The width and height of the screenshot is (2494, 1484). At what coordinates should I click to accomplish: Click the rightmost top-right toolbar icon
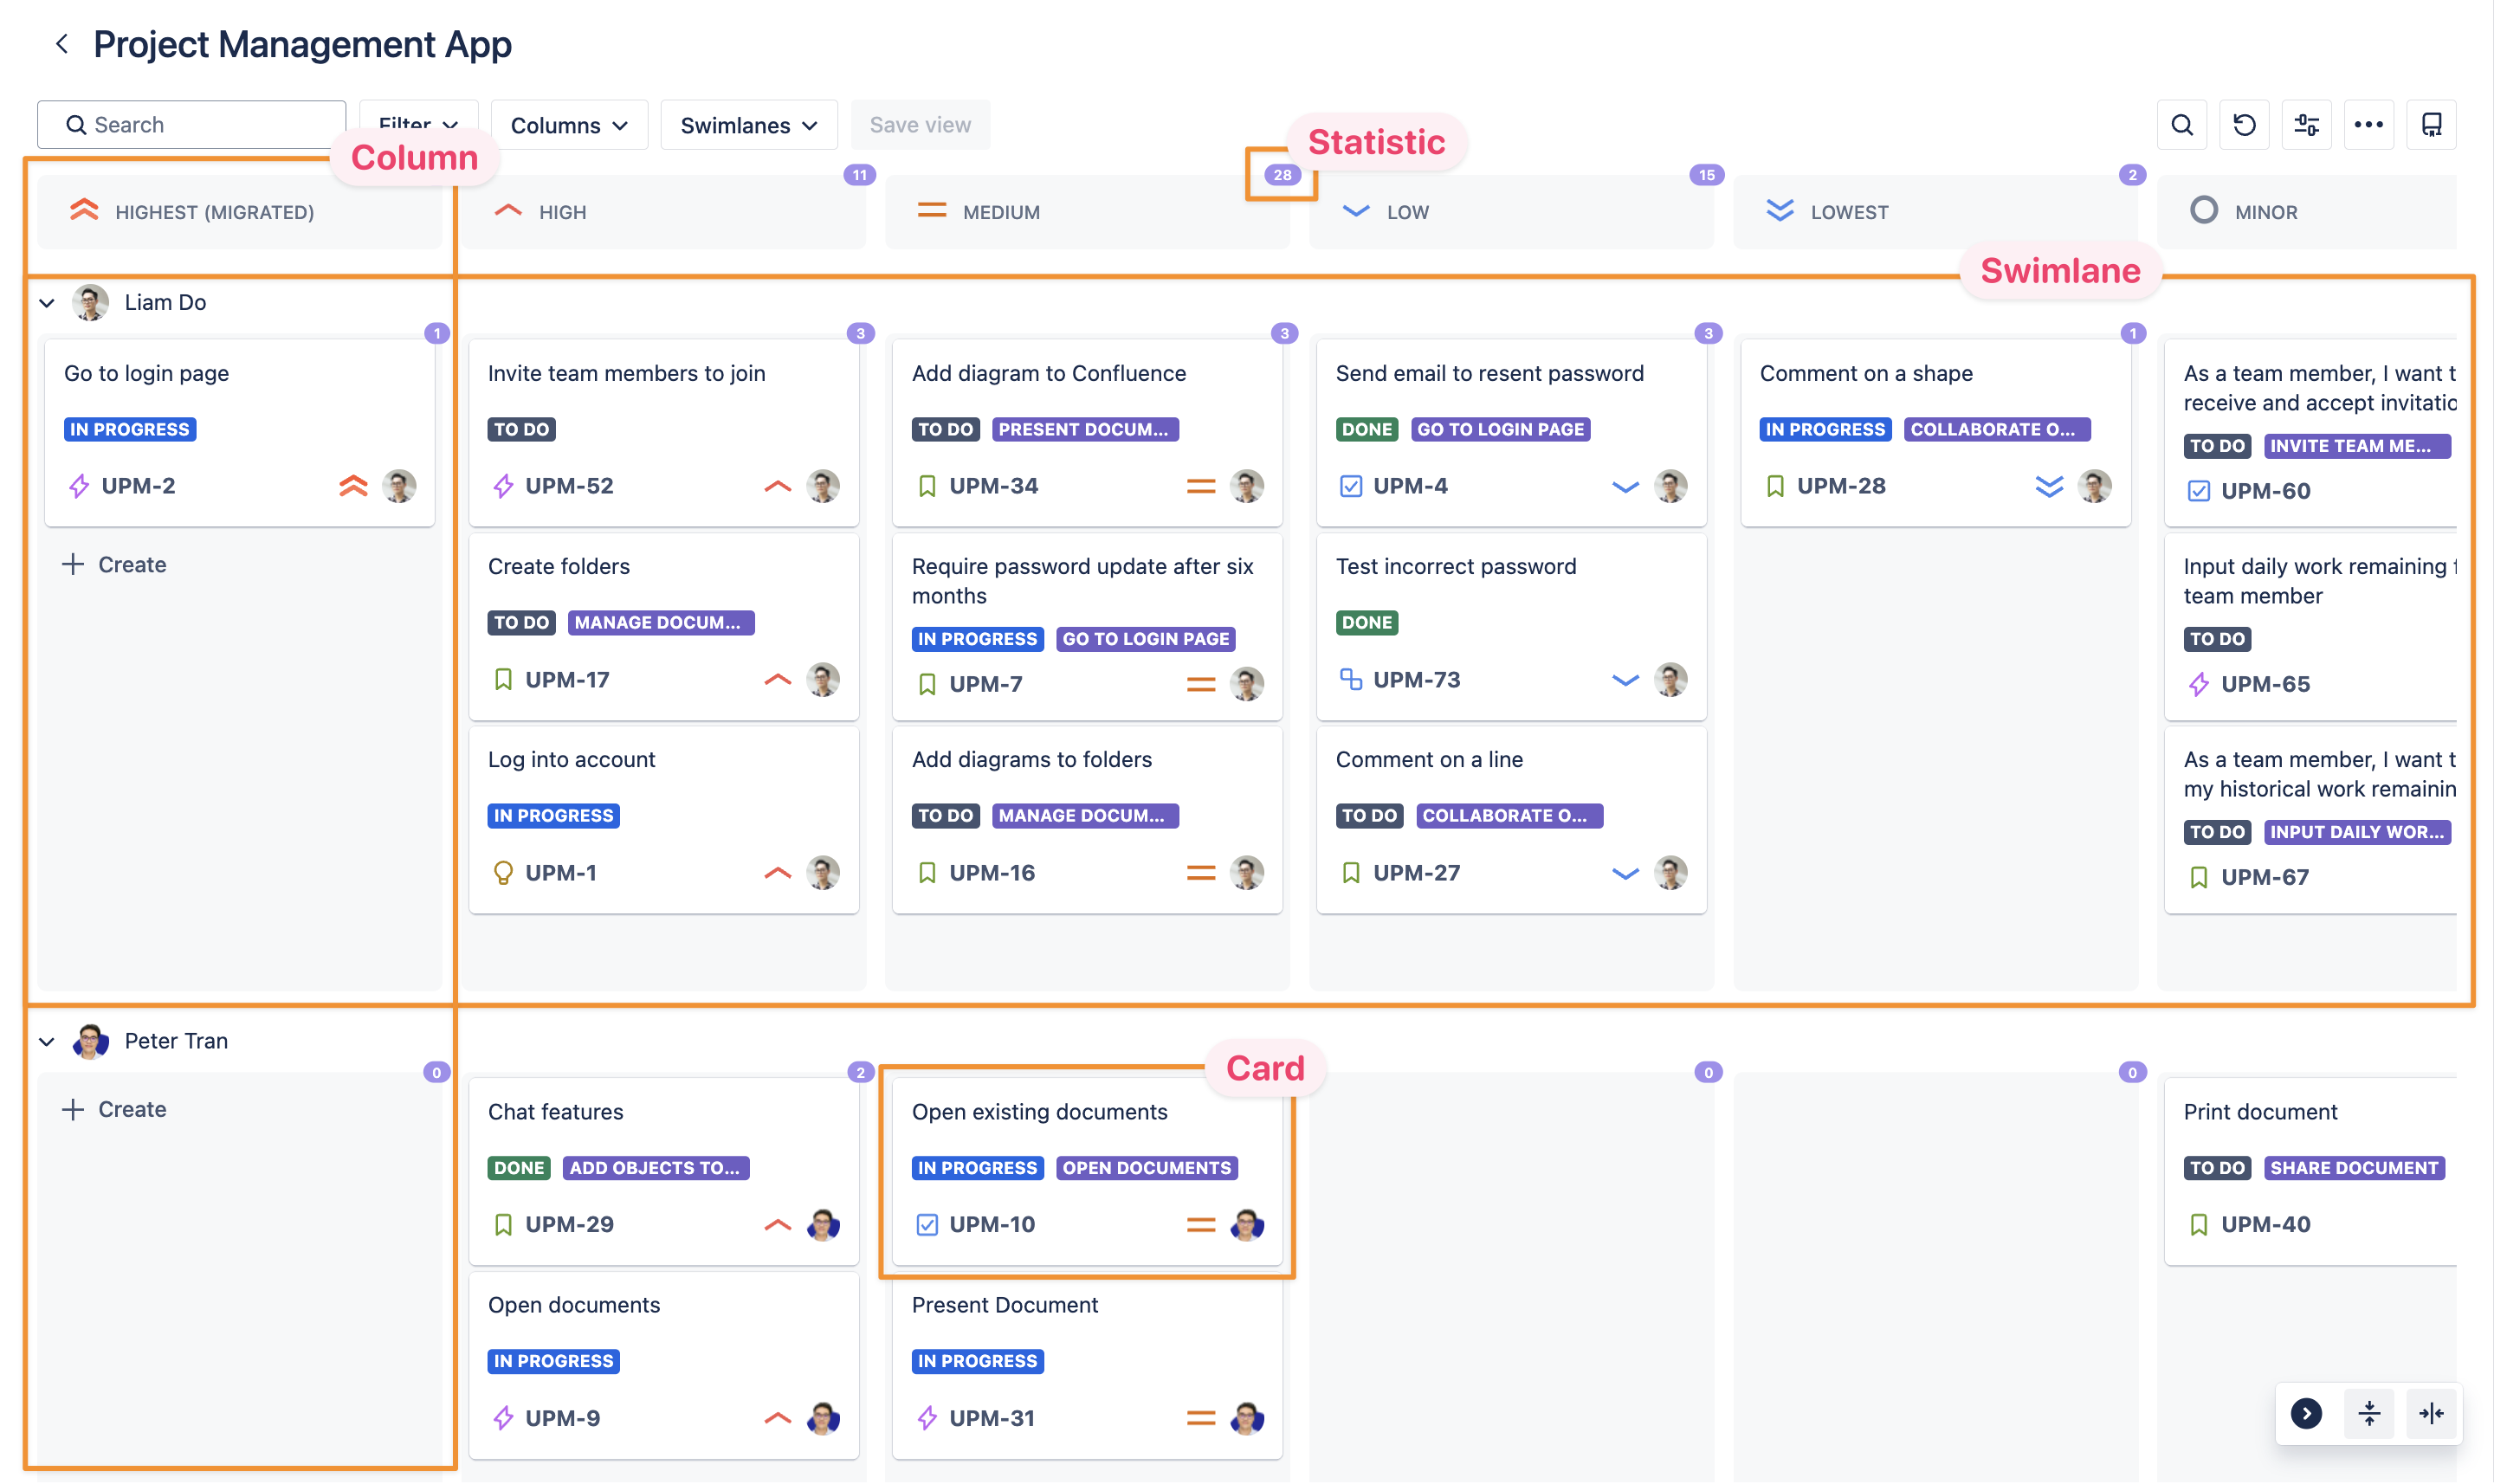coord(2431,125)
